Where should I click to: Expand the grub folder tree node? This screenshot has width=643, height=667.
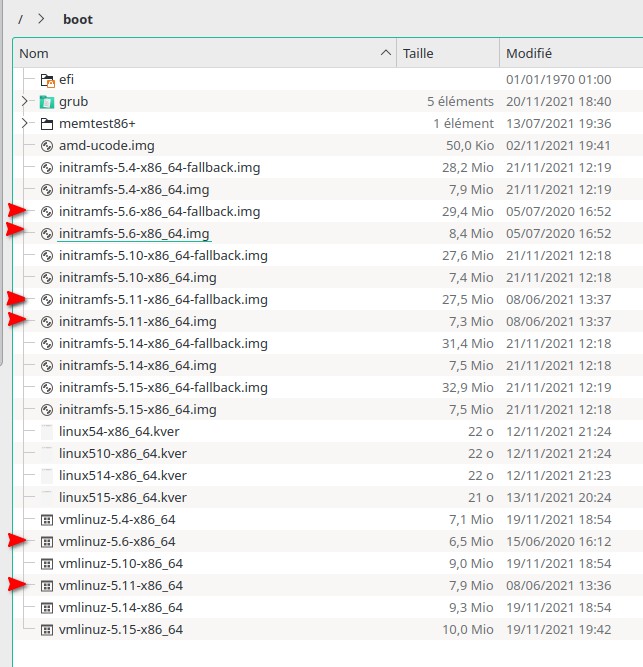[25, 101]
